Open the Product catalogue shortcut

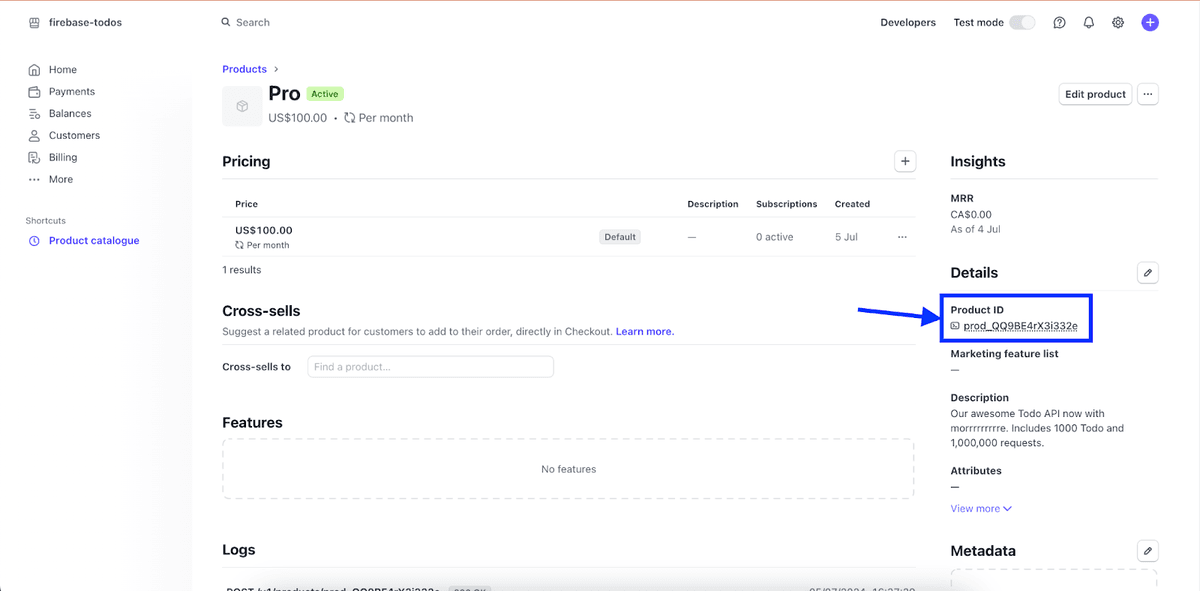92,240
